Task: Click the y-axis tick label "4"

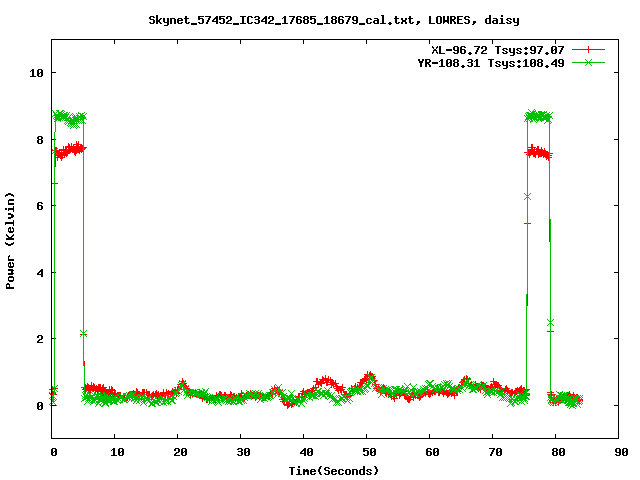Action: pos(40,273)
